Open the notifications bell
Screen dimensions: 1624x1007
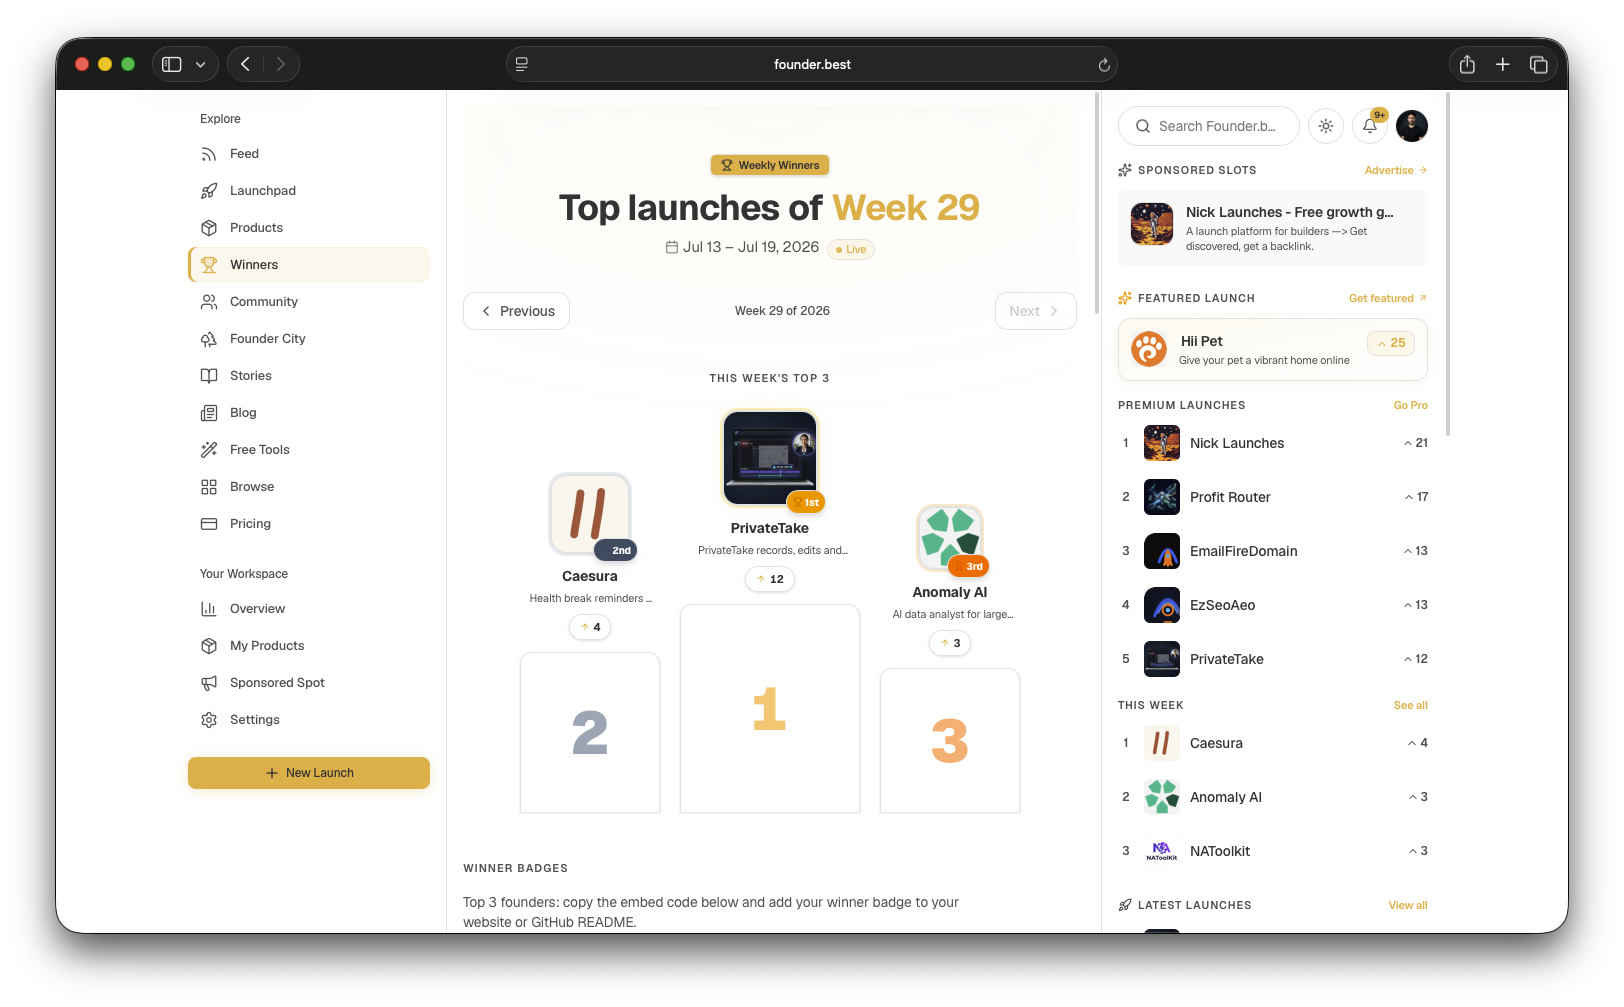(x=1370, y=126)
